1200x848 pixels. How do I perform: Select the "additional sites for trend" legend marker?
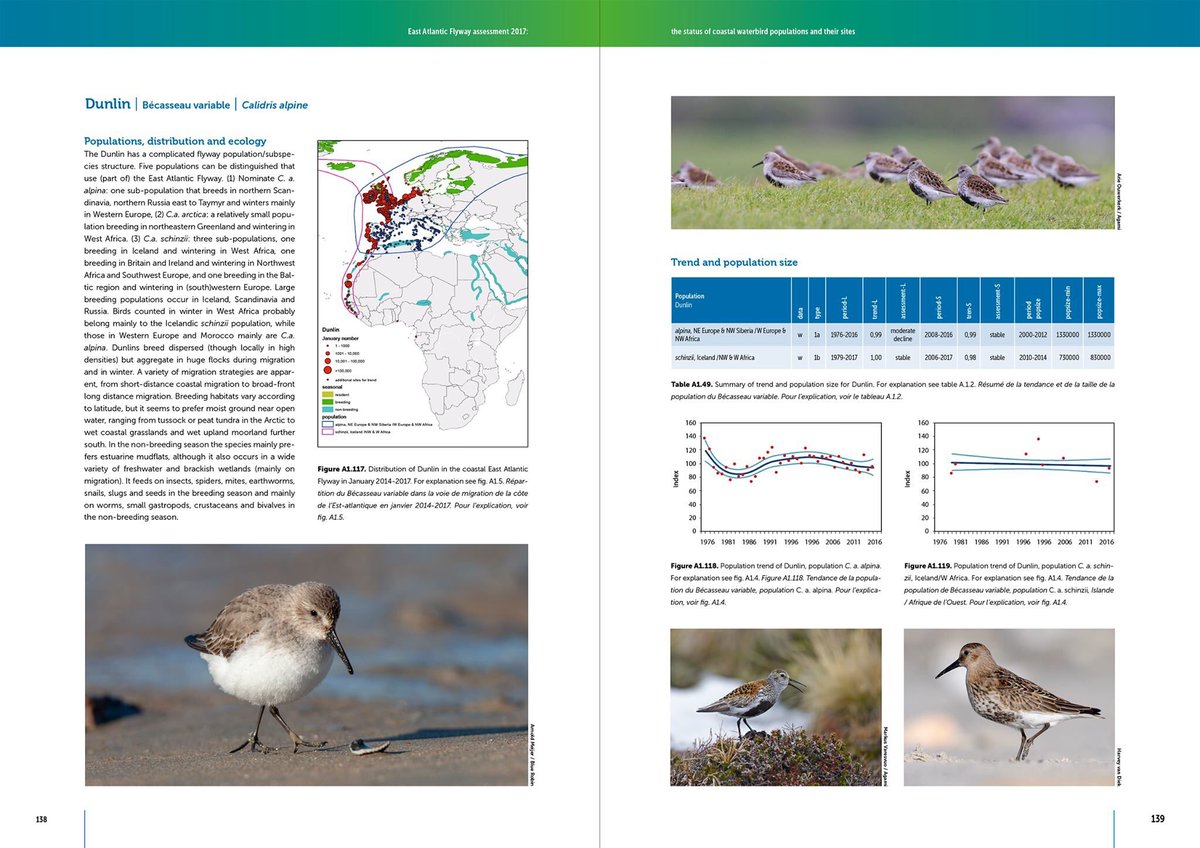pos(328,379)
